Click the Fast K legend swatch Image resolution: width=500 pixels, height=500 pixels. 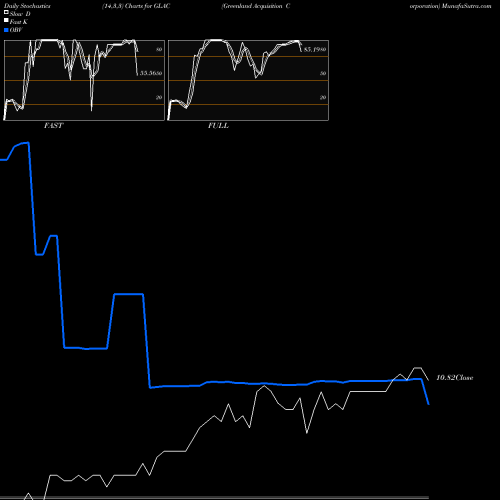[6, 20]
